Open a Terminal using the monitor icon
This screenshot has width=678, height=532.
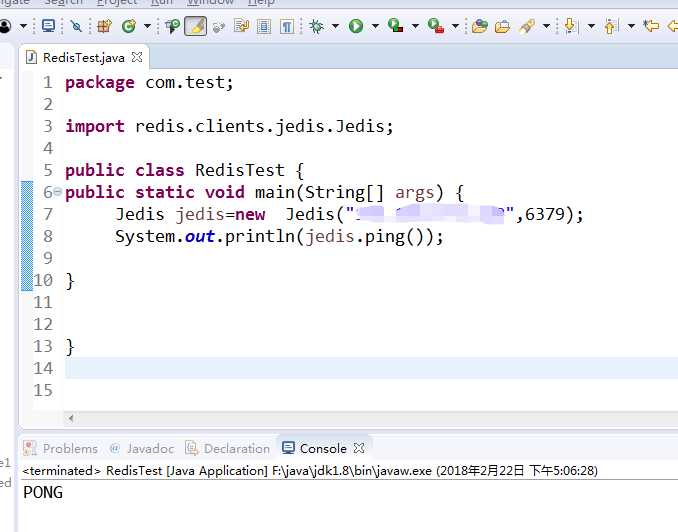click(x=48, y=26)
